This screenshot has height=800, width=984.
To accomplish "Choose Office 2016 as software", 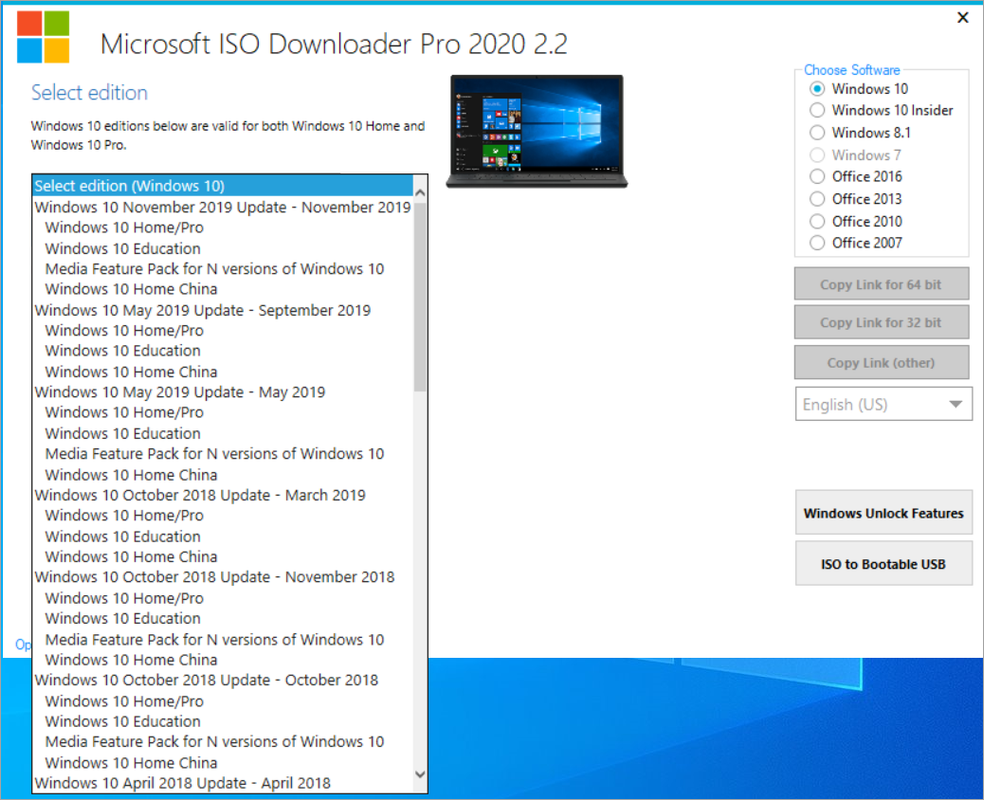I will coord(816,176).
